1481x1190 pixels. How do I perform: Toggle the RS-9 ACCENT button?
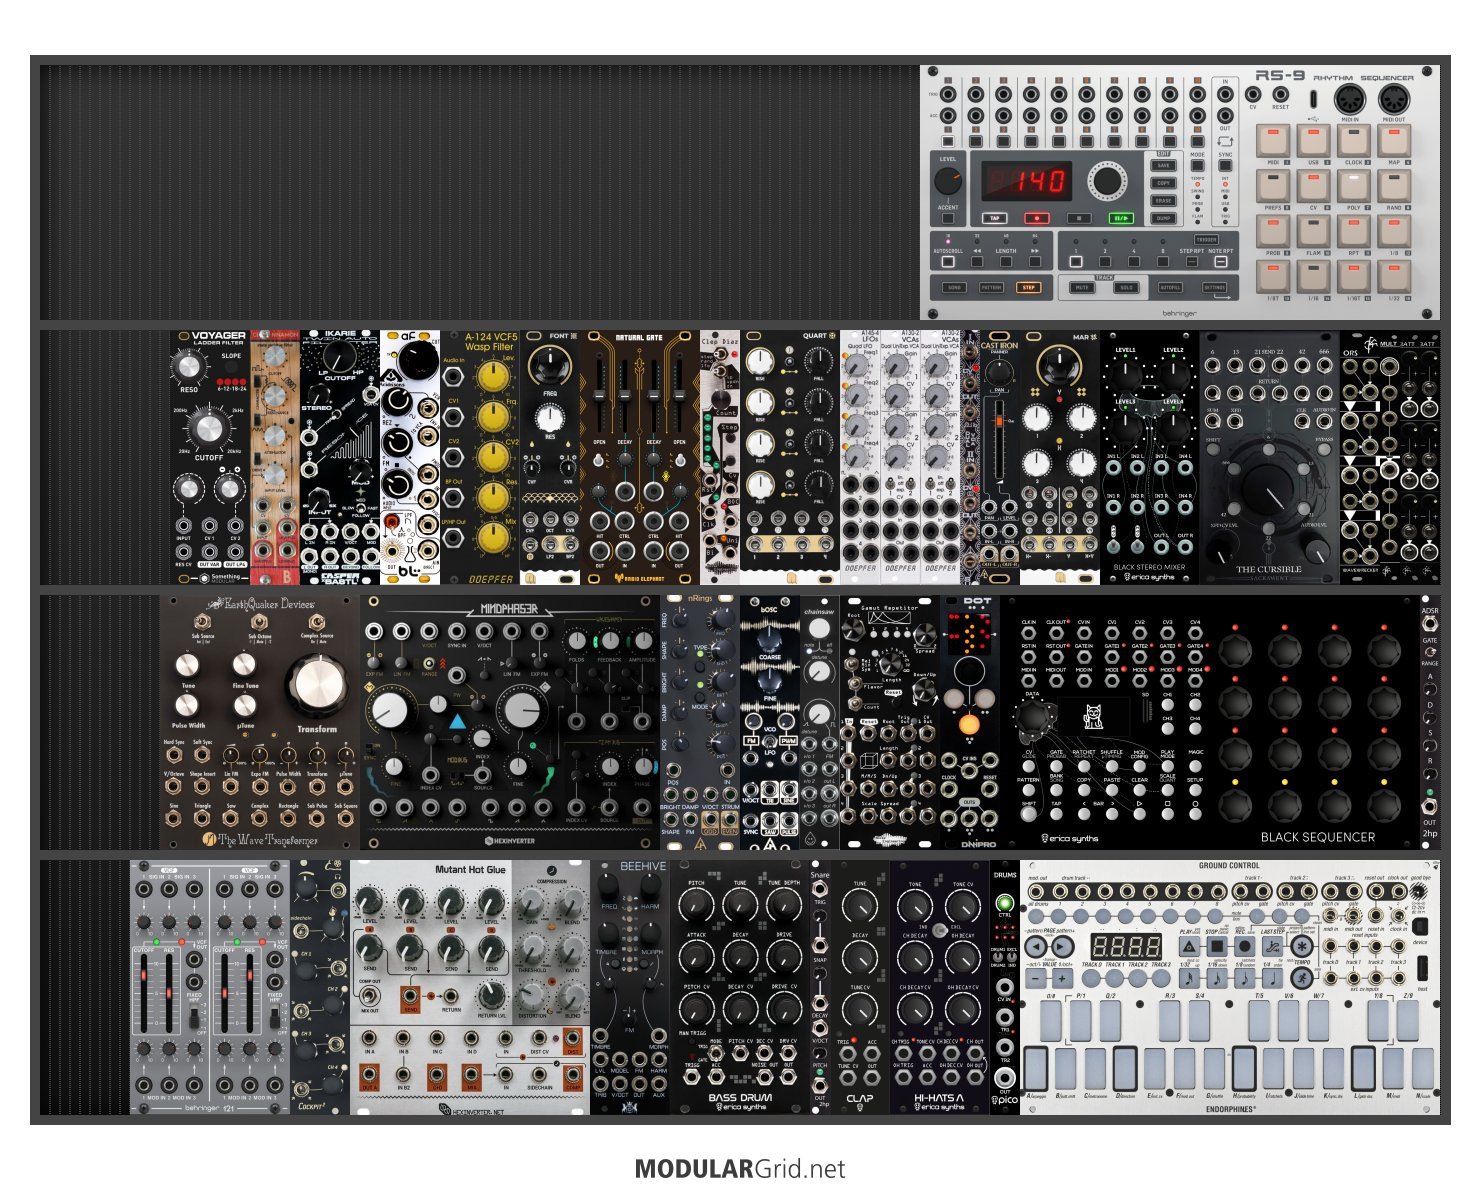tap(948, 218)
